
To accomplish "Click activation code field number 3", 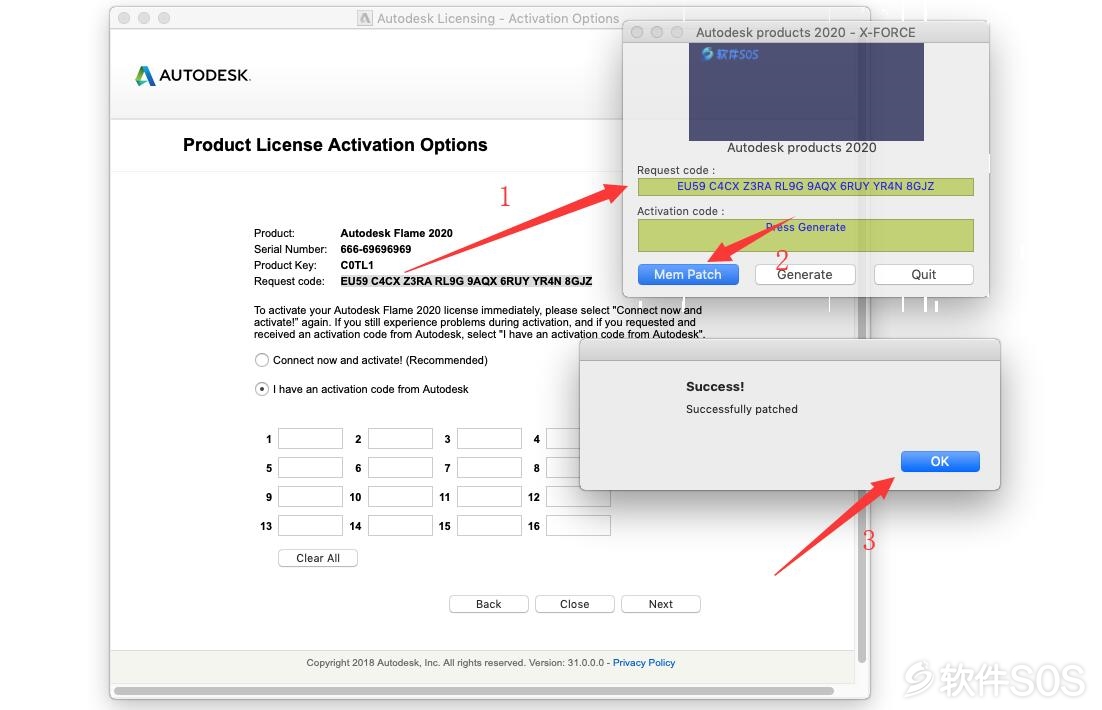I will 489,439.
